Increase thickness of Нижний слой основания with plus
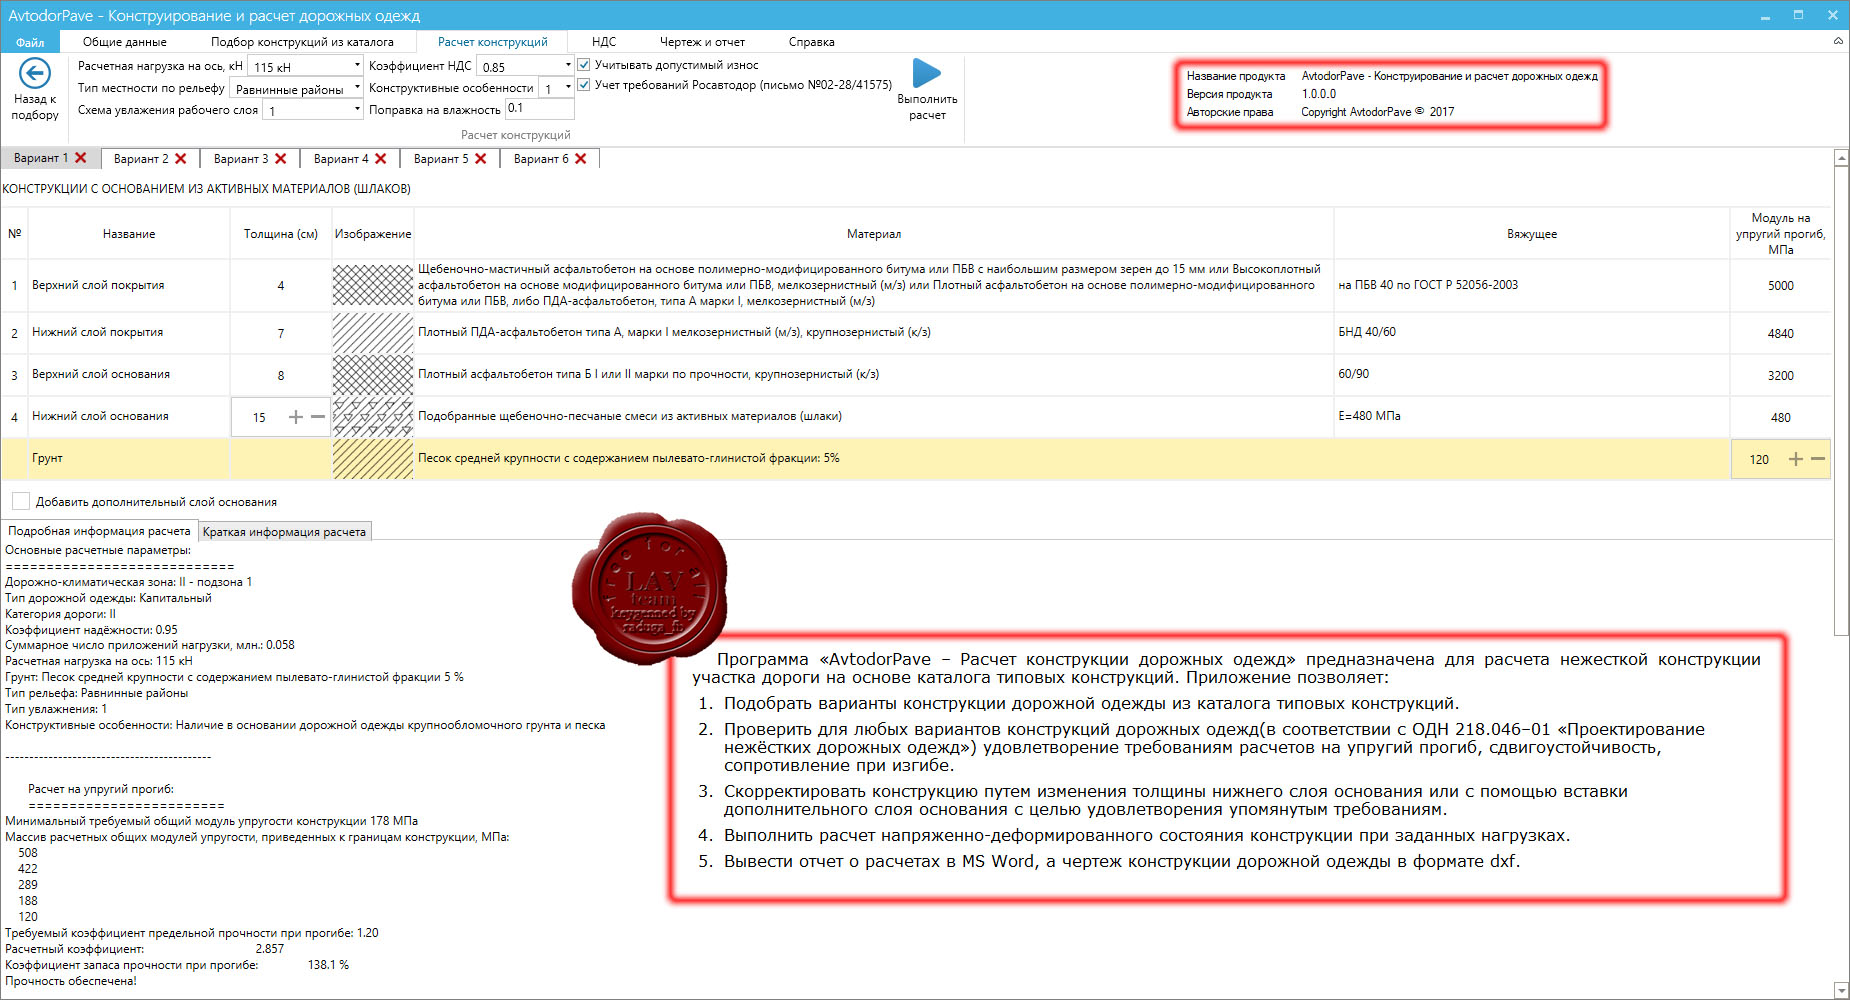This screenshot has height=1000, width=1850. (296, 417)
